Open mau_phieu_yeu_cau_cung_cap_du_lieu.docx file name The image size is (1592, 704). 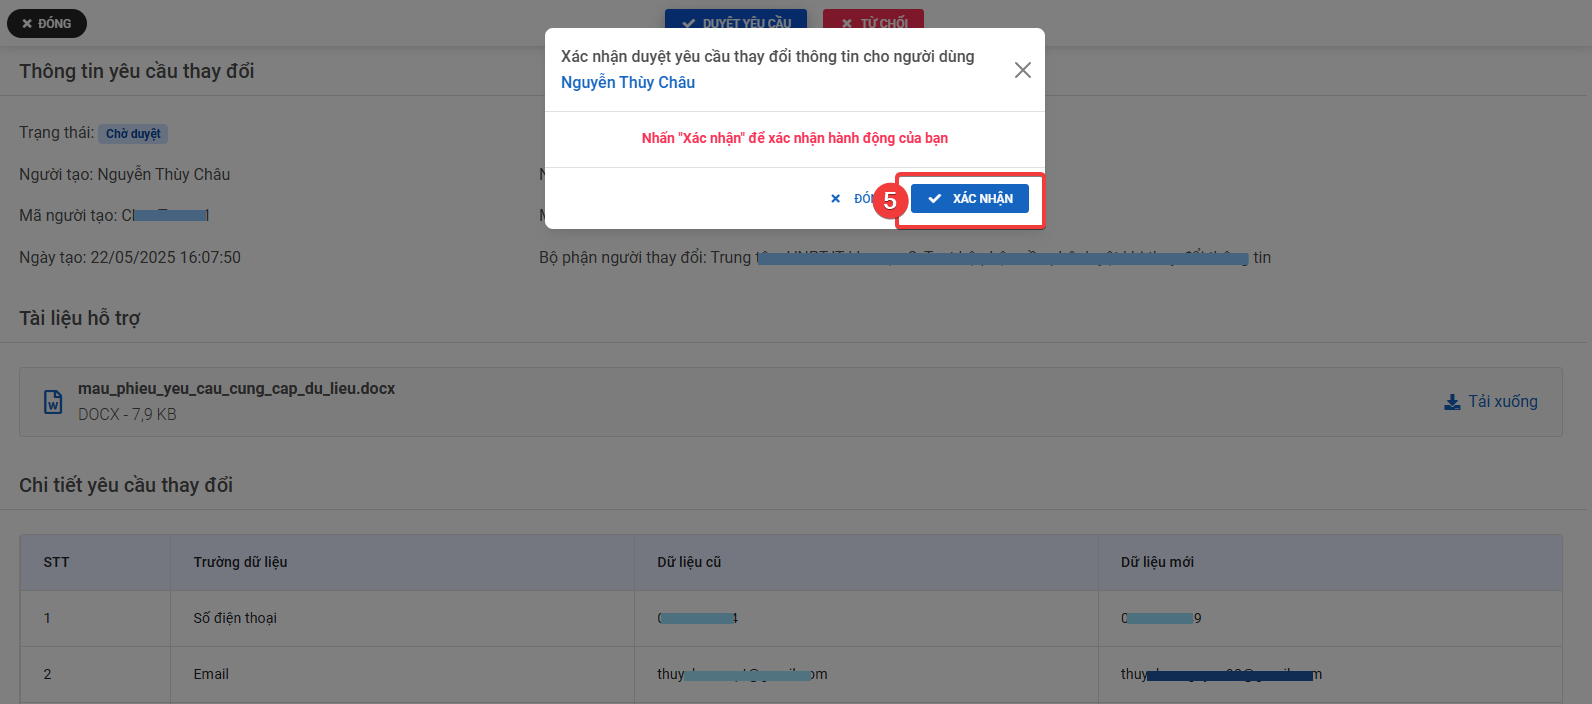click(236, 388)
